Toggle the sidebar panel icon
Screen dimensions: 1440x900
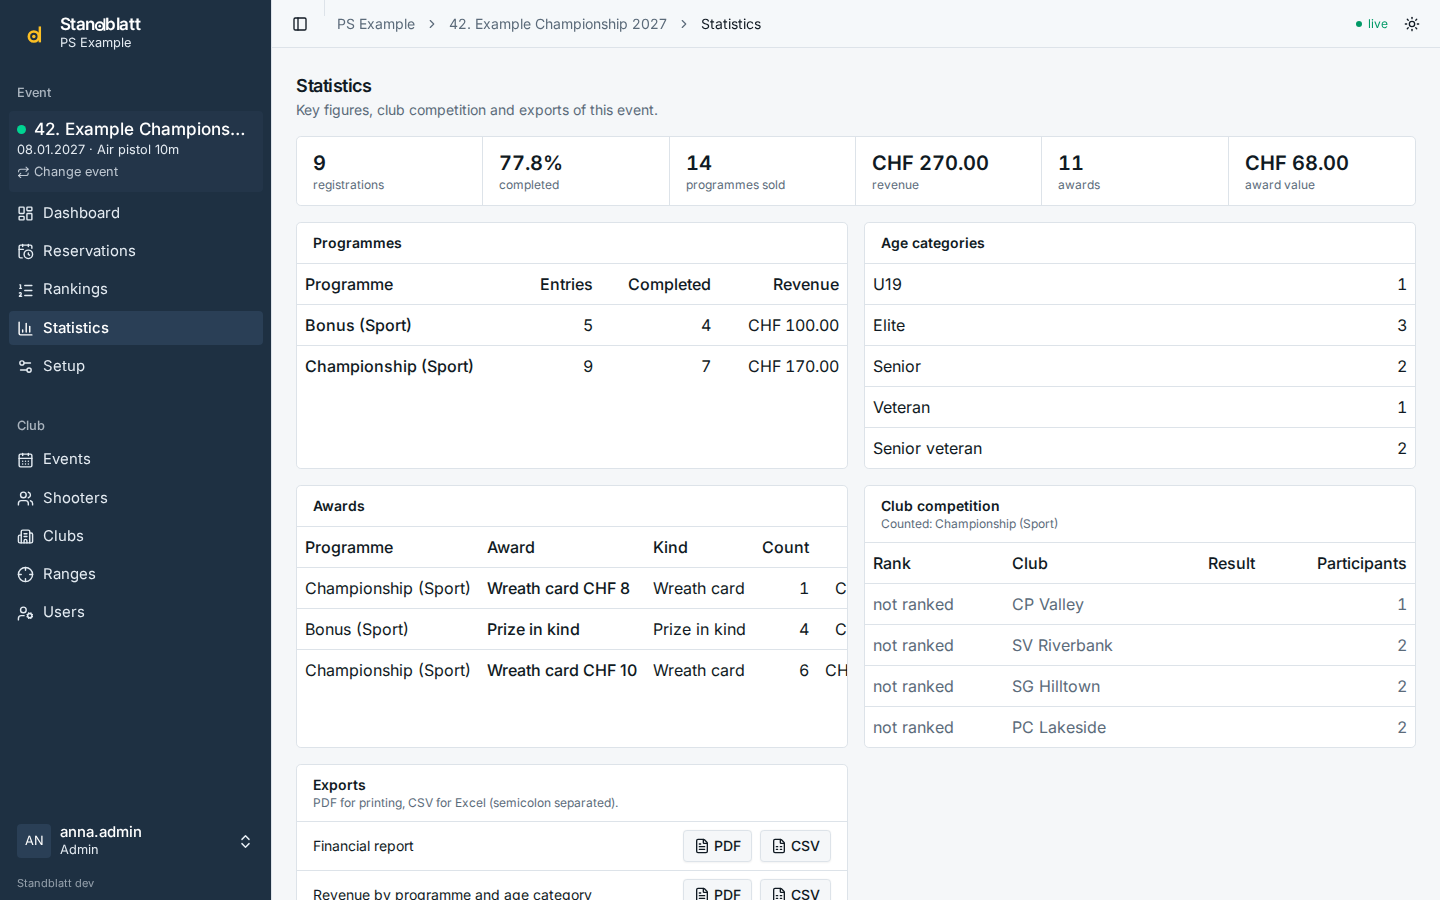click(x=300, y=24)
